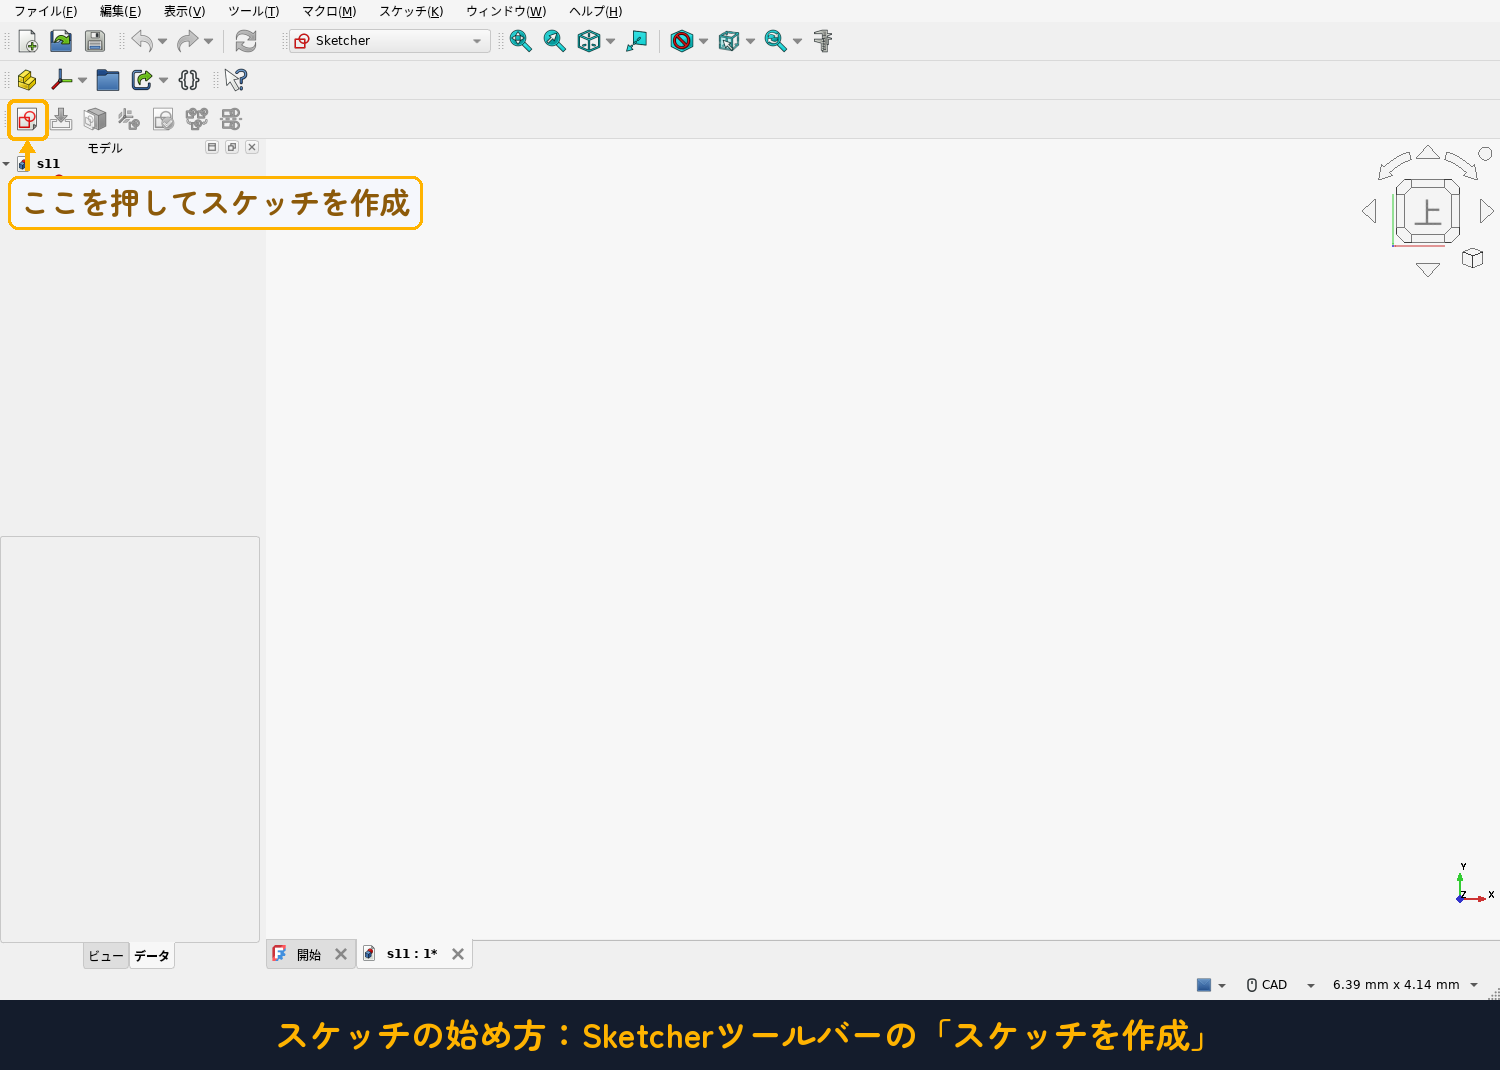The height and width of the screenshot is (1070, 1500).
Task: Click the Redo arrow icon
Action: 187,41
